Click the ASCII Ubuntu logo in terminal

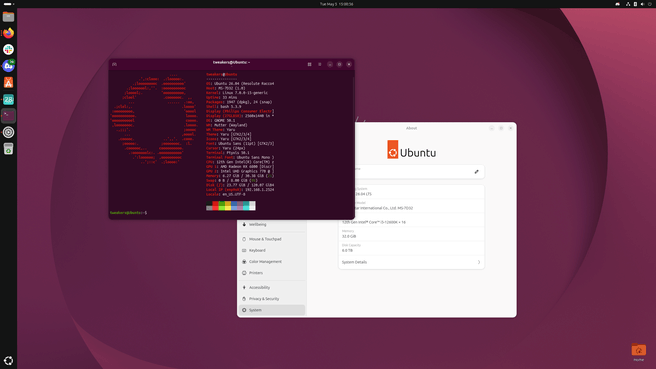tap(154, 119)
